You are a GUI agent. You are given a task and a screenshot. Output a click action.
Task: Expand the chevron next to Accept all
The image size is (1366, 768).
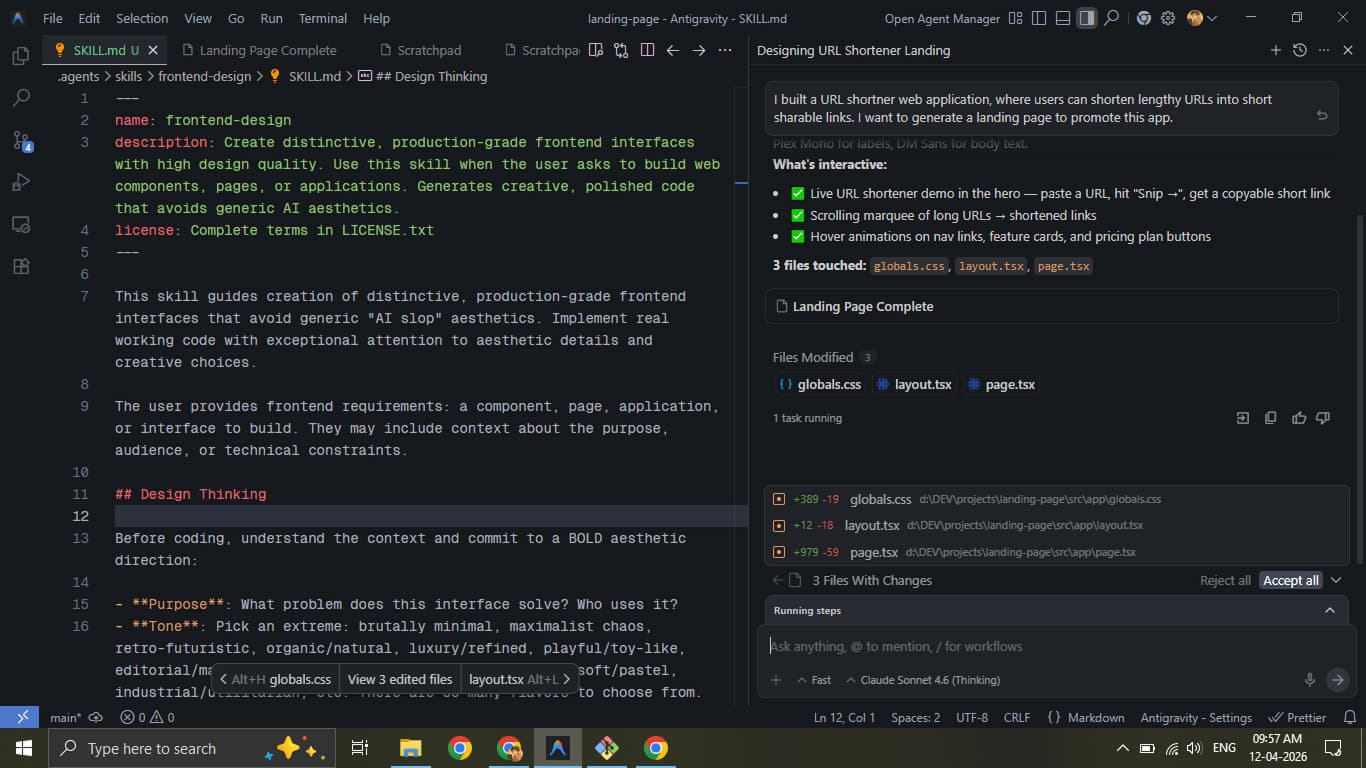tap(1336, 580)
